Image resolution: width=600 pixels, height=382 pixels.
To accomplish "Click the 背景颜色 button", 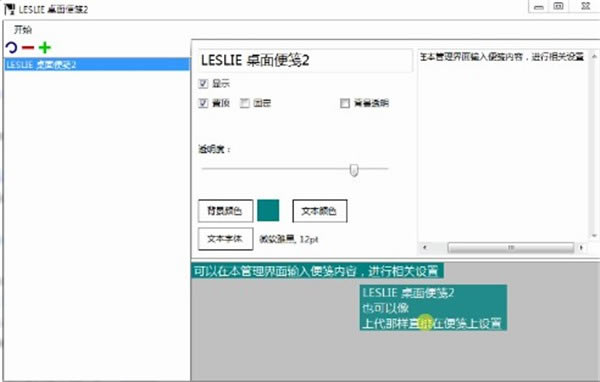I will tap(225, 211).
